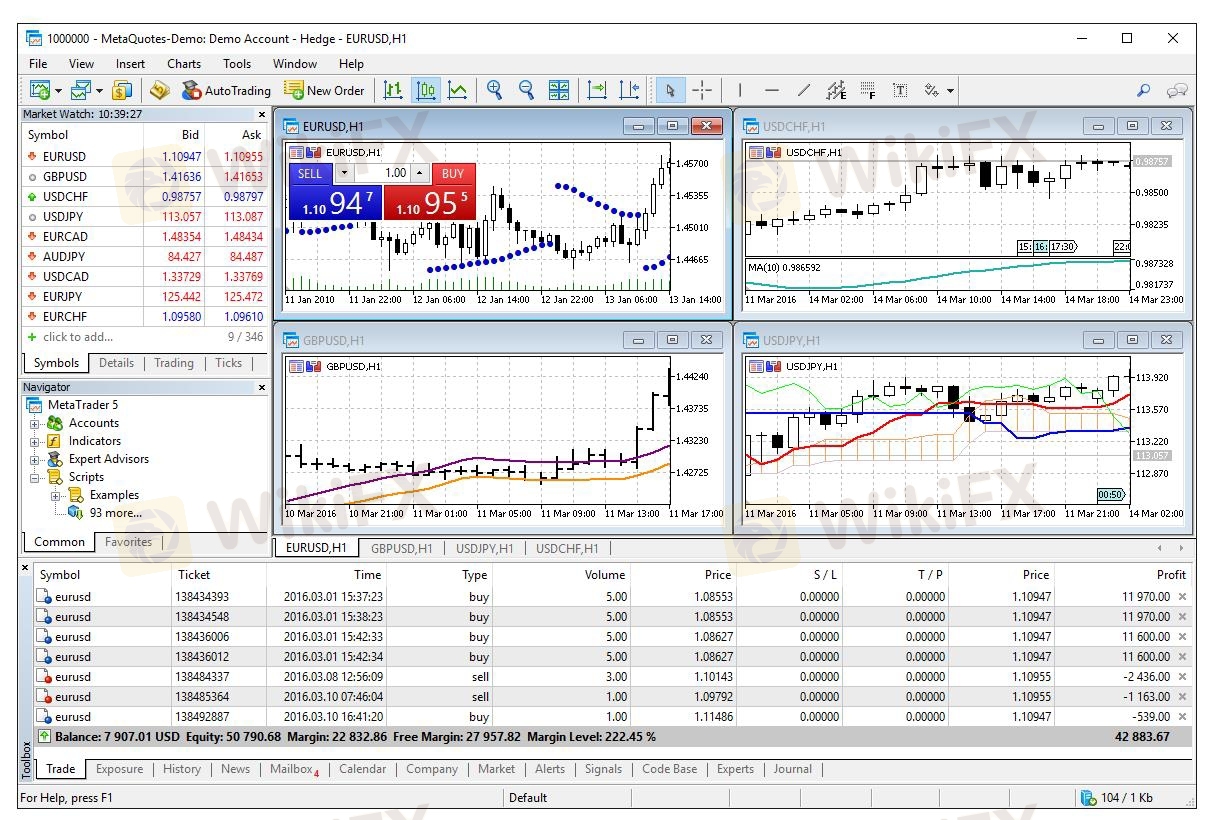
Task: Collapse the Scripts tree node
Action: pyautogui.click(x=35, y=477)
